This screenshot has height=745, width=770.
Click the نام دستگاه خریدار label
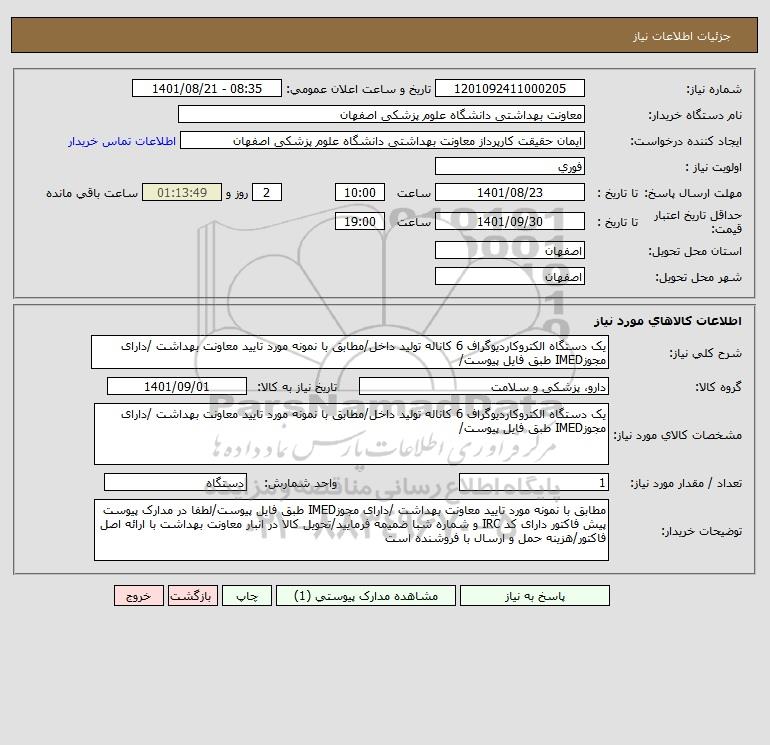(695, 115)
